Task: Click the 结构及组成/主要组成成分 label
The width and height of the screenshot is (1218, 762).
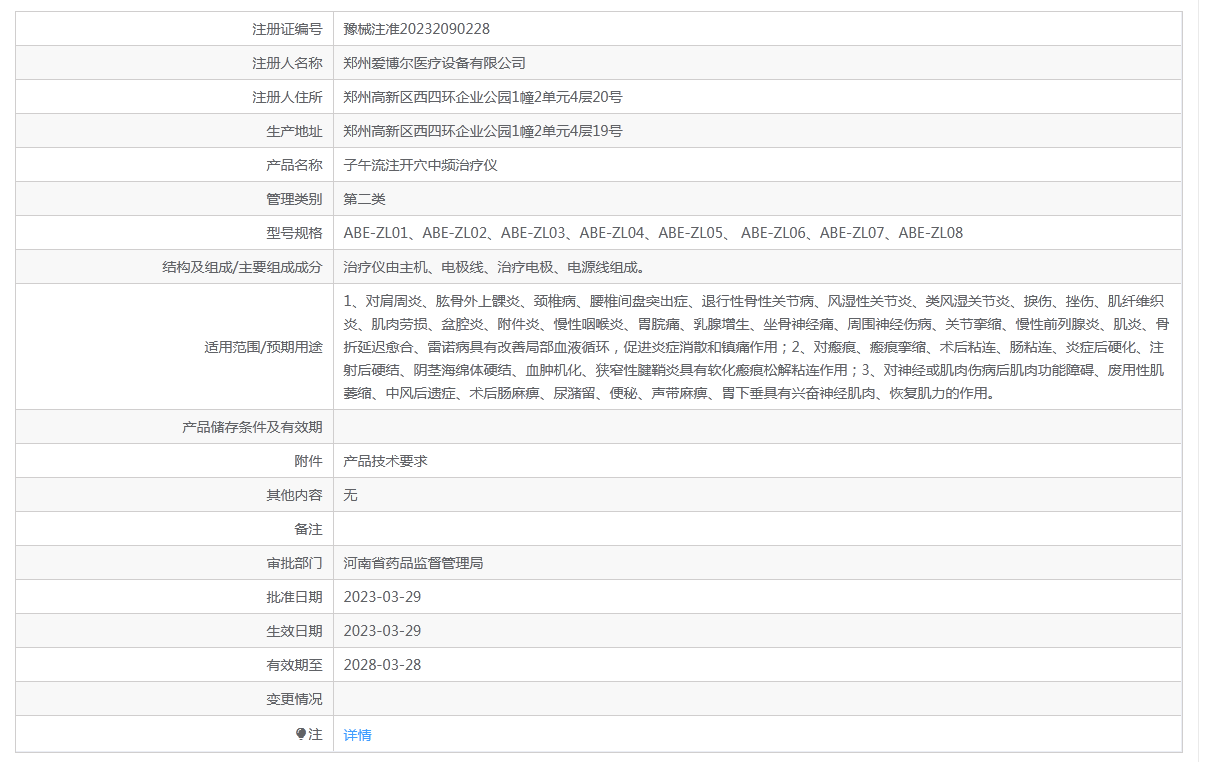Action: (x=242, y=267)
